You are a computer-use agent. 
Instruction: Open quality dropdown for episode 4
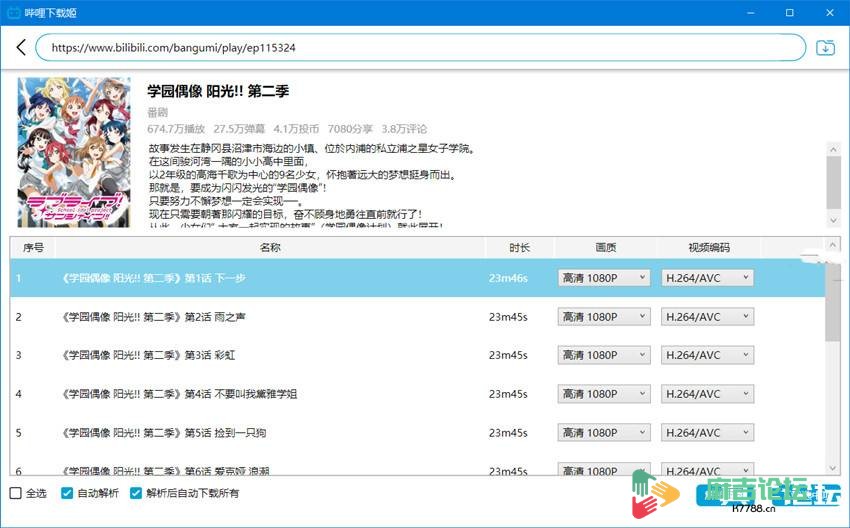[x=603, y=394]
